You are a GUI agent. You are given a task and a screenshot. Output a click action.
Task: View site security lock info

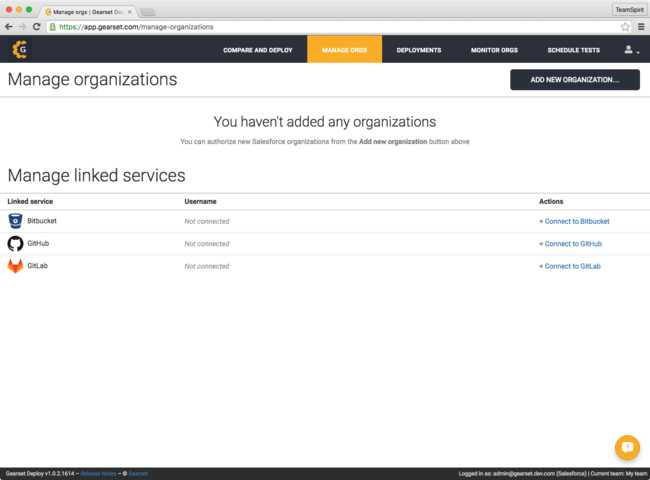click(x=53, y=27)
